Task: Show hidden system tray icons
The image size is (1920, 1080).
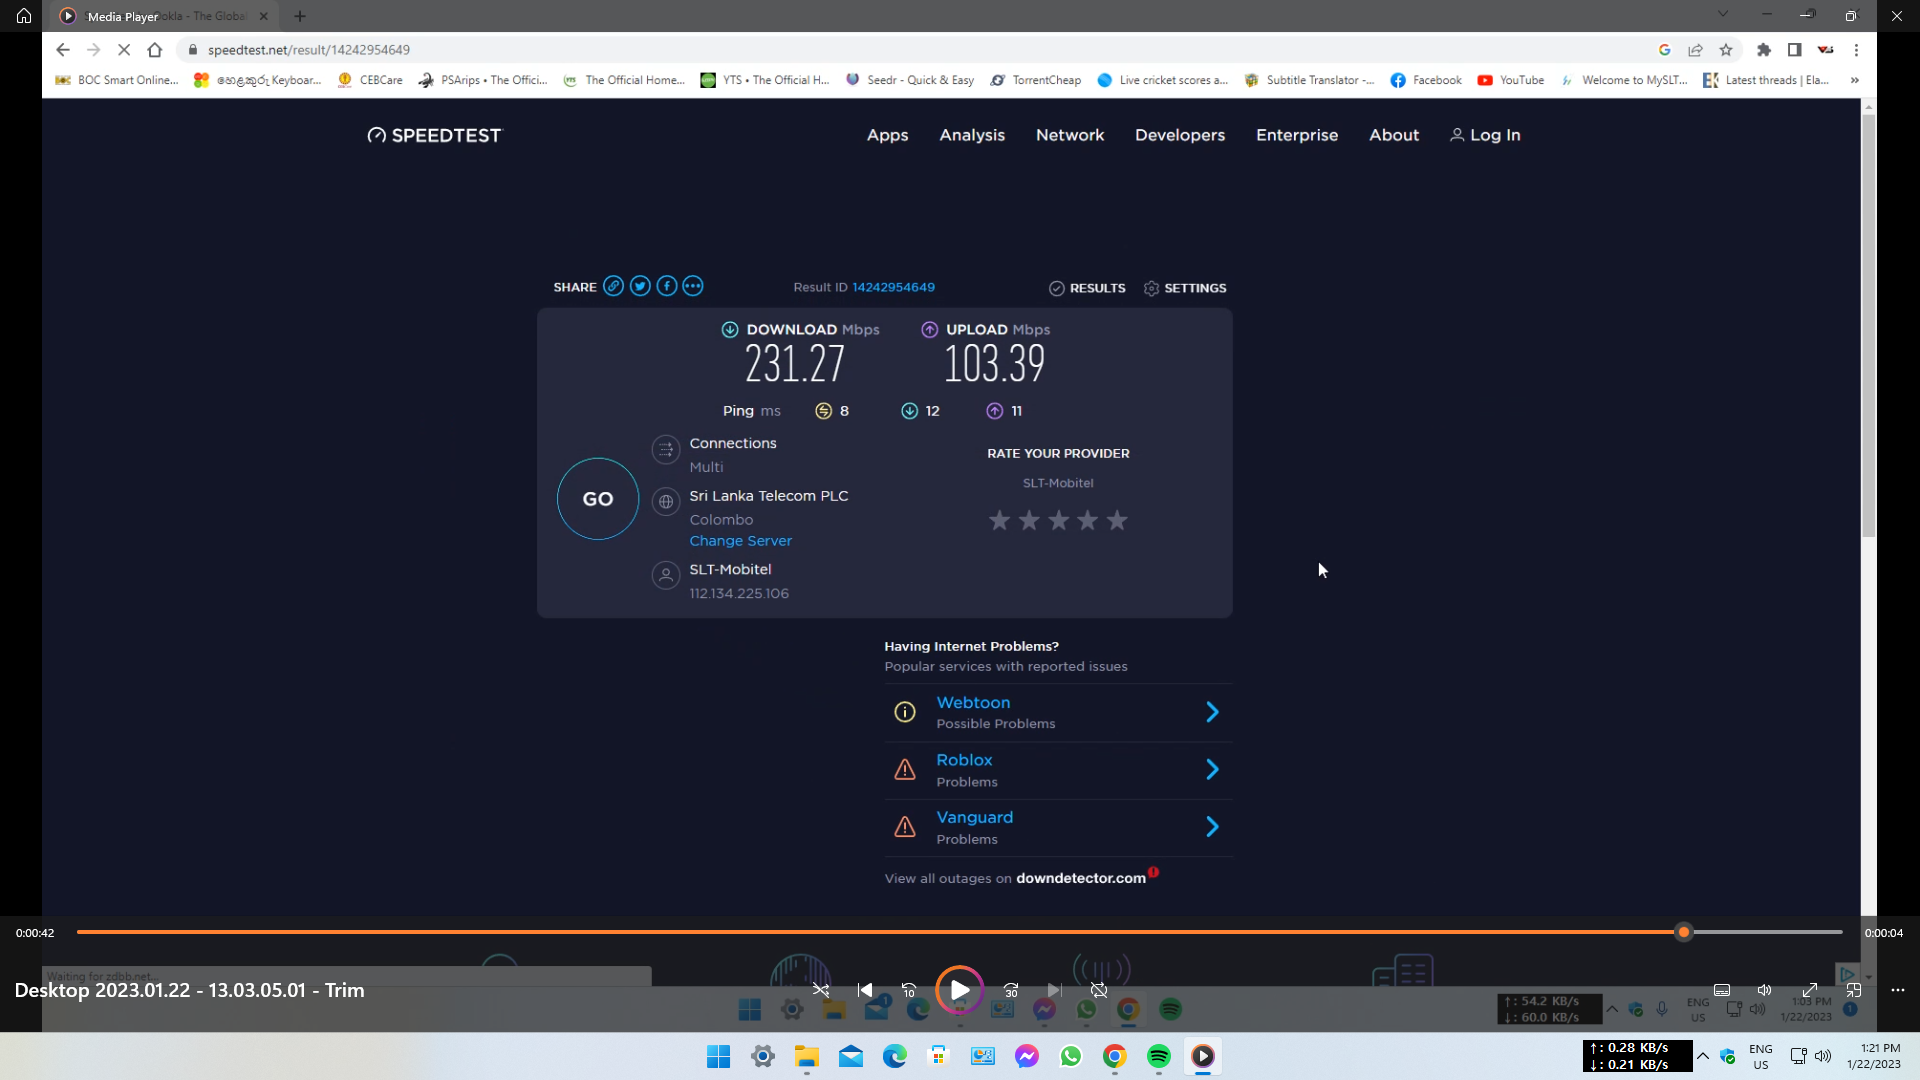Action: coord(1702,1056)
